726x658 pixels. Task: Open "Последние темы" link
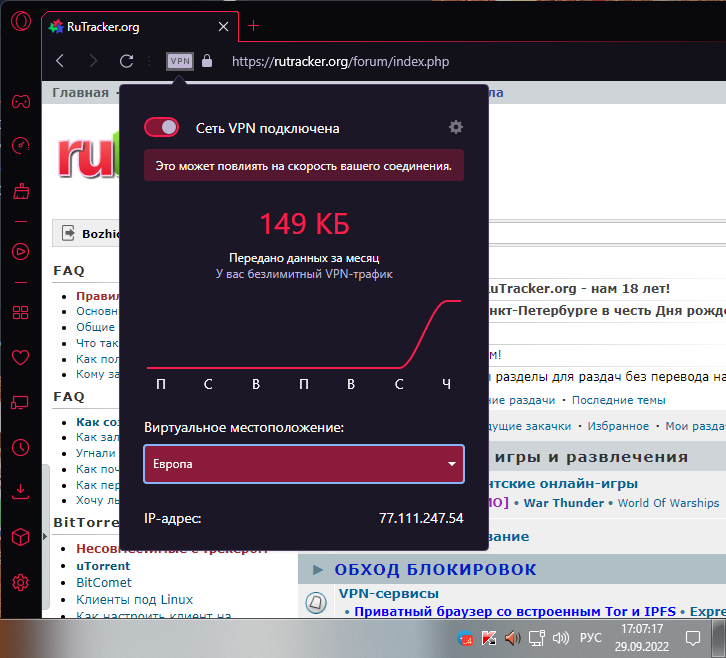point(619,400)
